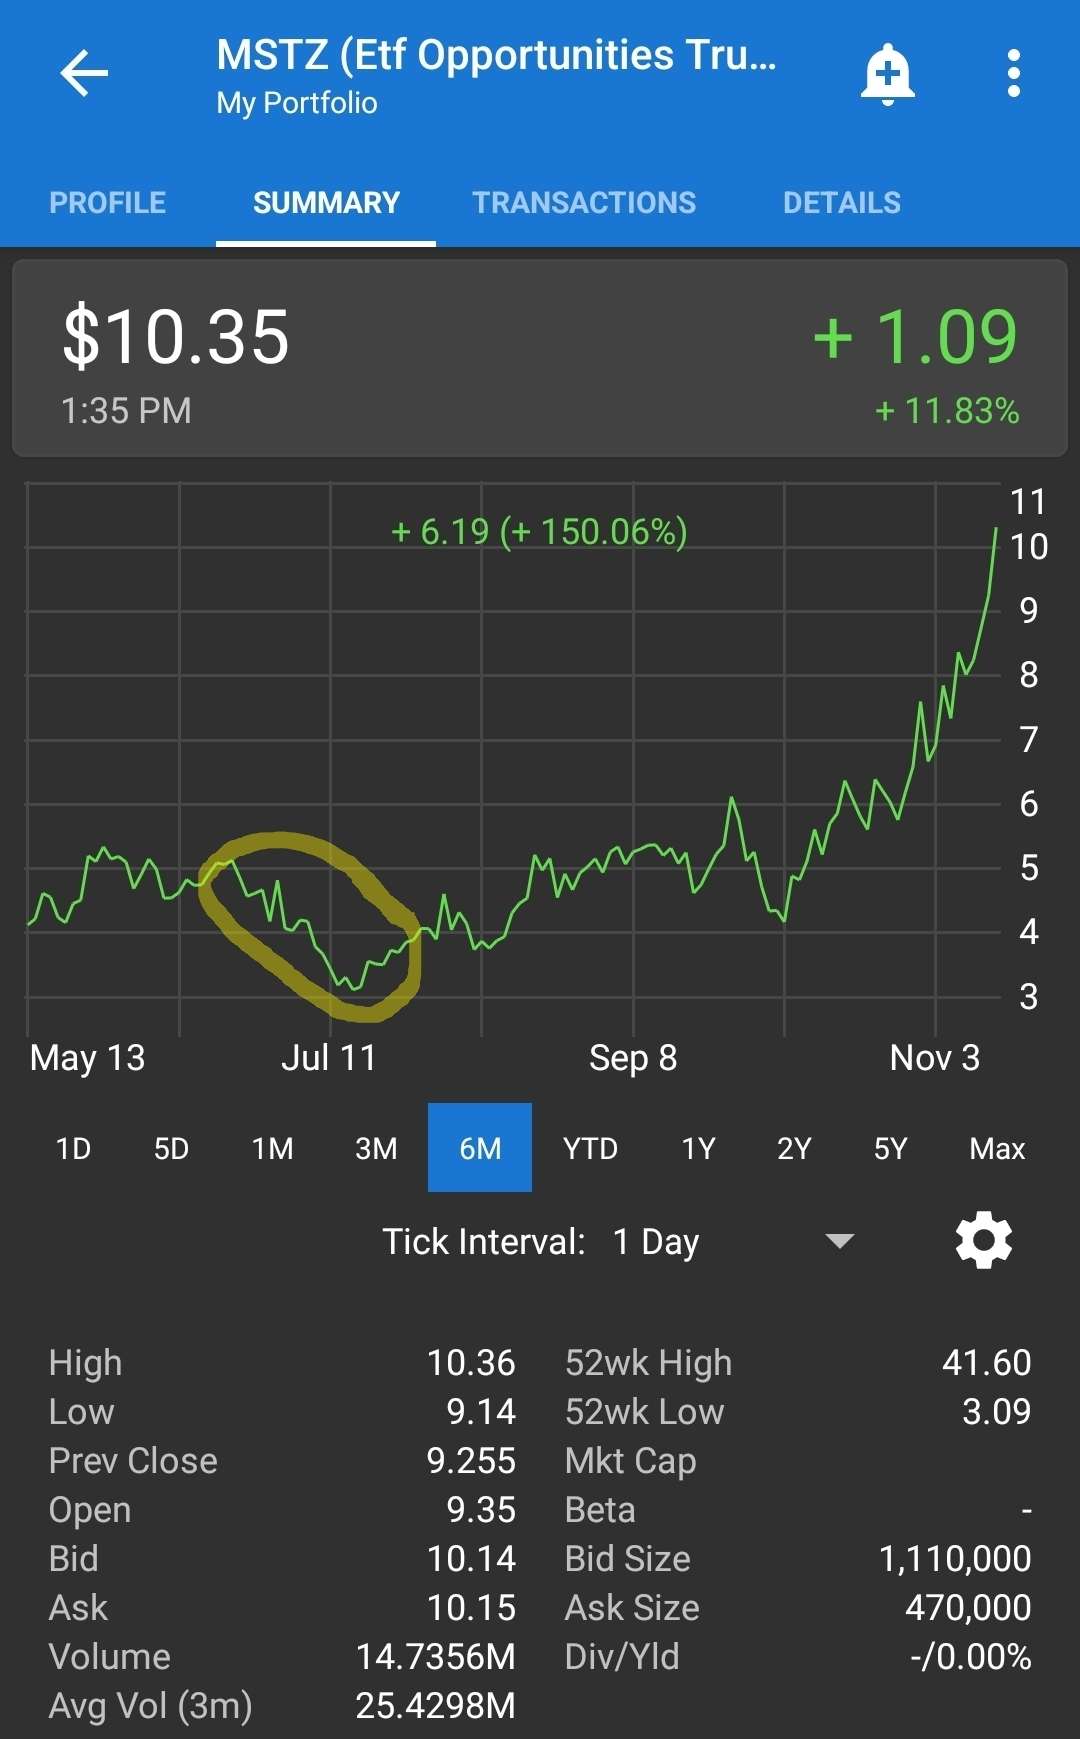This screenshot has height=1739, width=1080.
Task: Open the three-dot overflow menu
Action: [x=1013, y=74]
